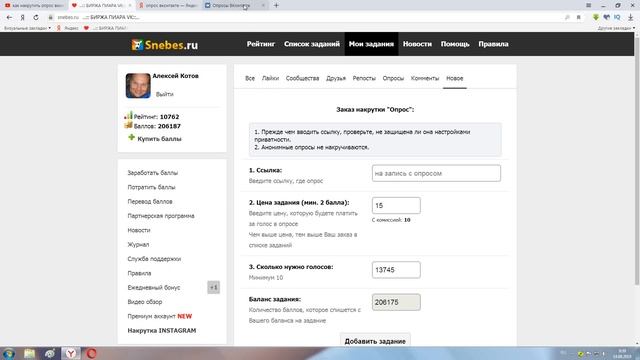The image size is (640, 360).
Task: Select the Опросы filter tab
Action: [x=393, y=78]
